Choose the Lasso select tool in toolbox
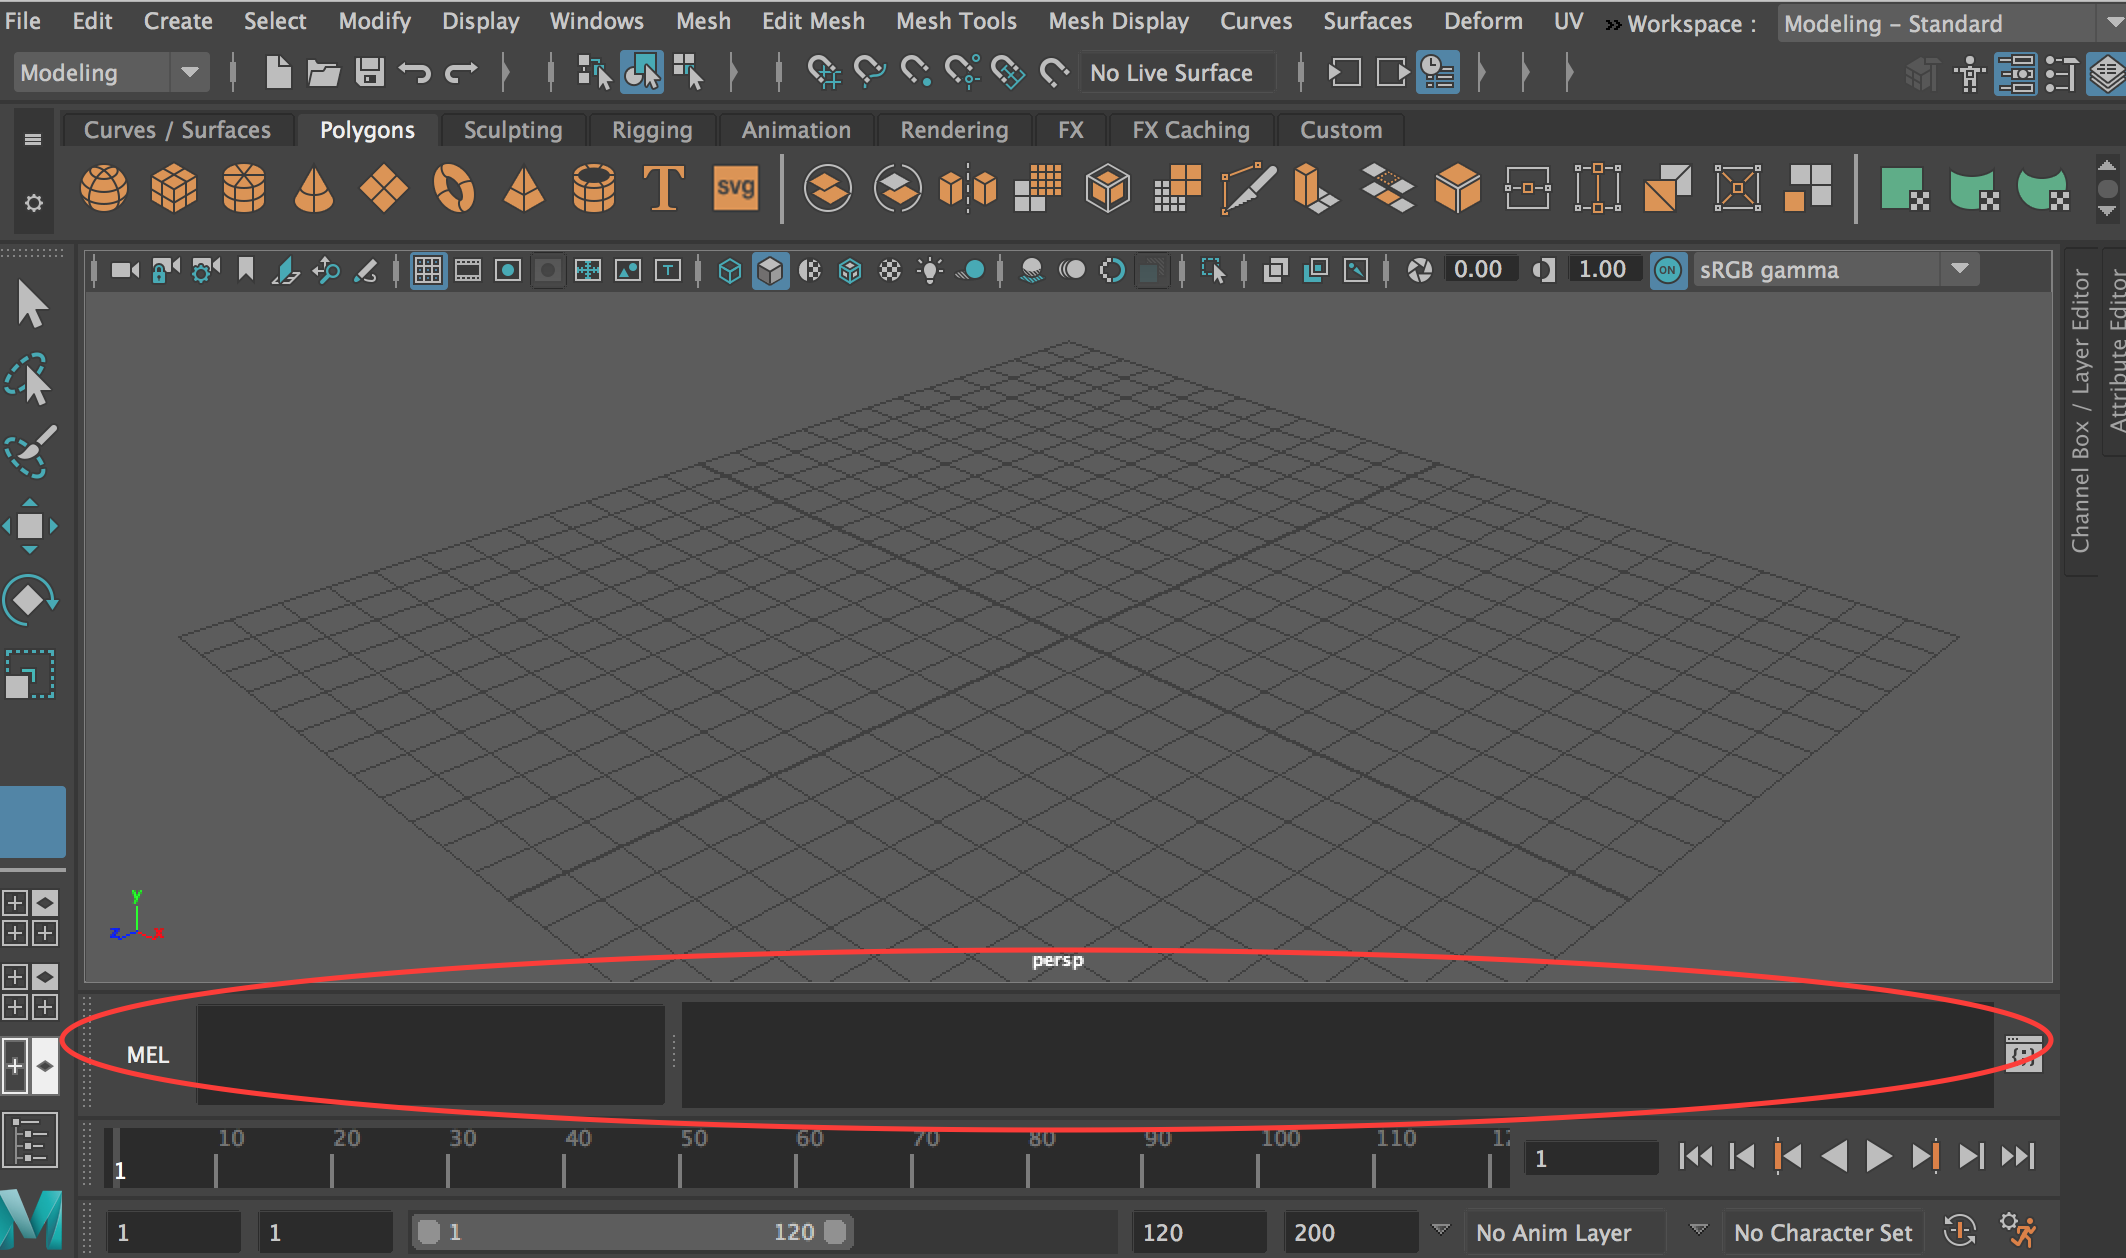Image resolution: width=2126 pixels, height=1258 pixels. pos(30,379)
